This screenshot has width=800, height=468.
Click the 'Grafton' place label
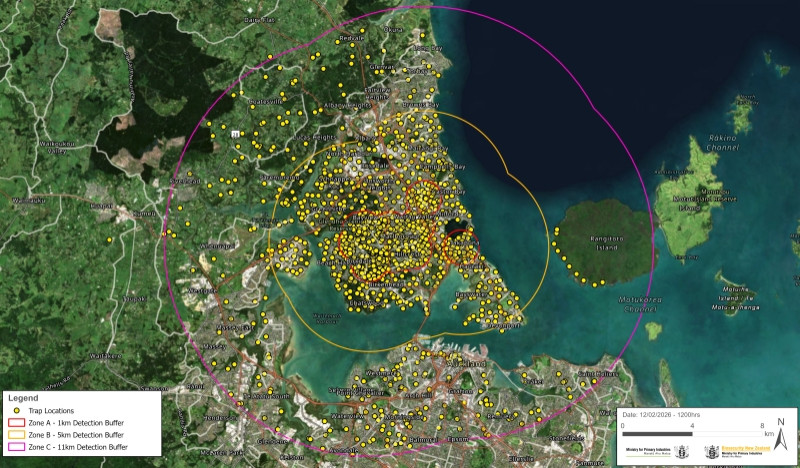click(x=461, y=391)
